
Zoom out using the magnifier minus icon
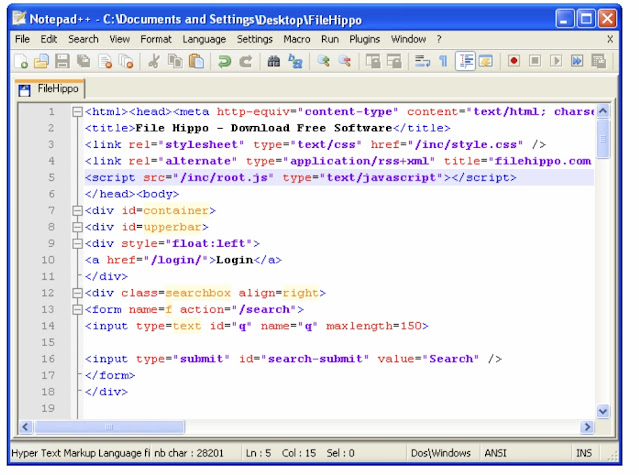[x=345, y=62]
